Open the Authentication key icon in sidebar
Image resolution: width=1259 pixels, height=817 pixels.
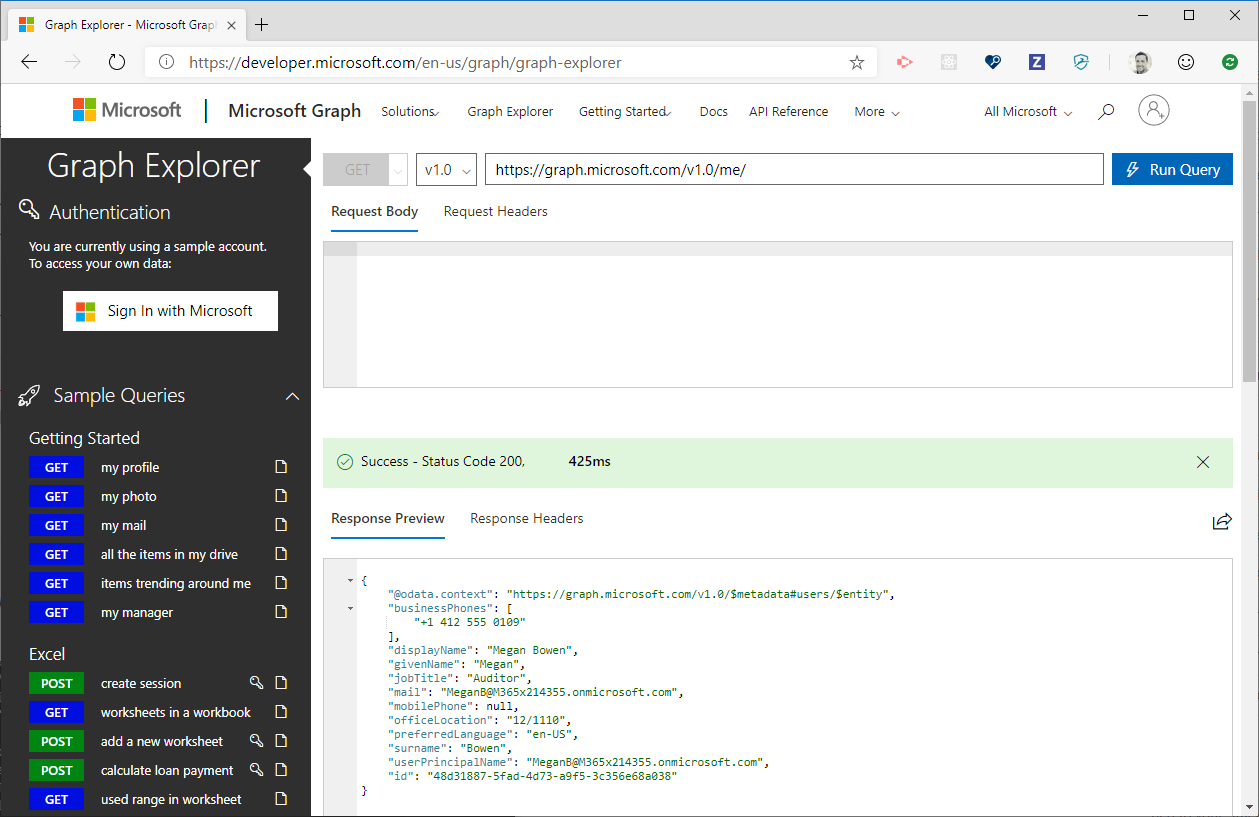pos(30,211)
